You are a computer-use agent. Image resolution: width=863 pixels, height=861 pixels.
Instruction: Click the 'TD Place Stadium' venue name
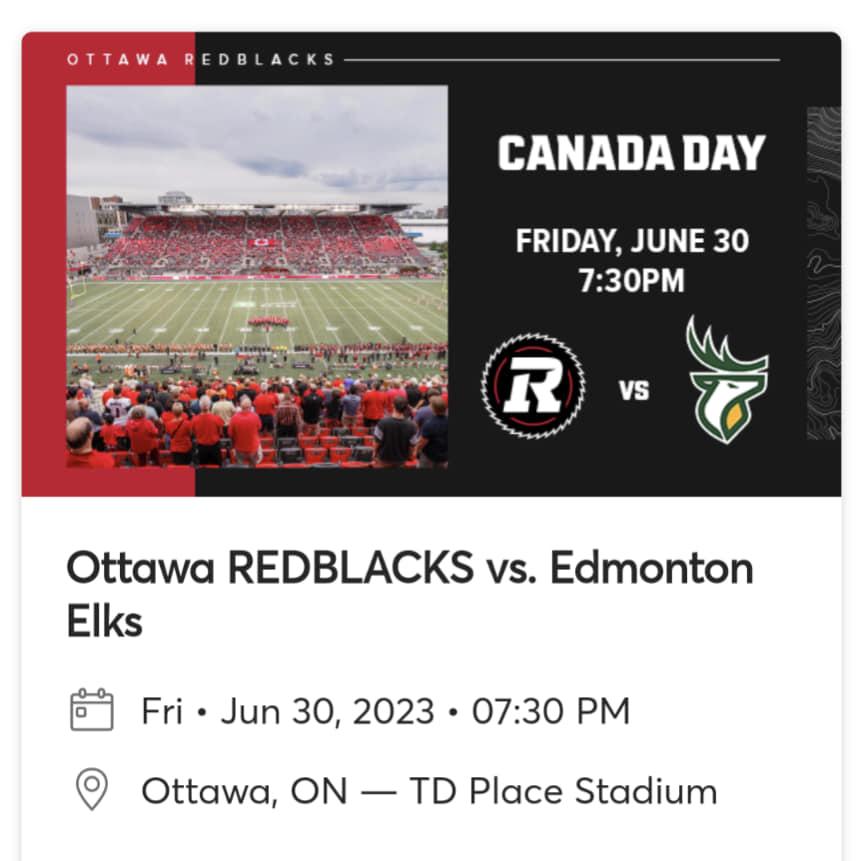(563, 791)
